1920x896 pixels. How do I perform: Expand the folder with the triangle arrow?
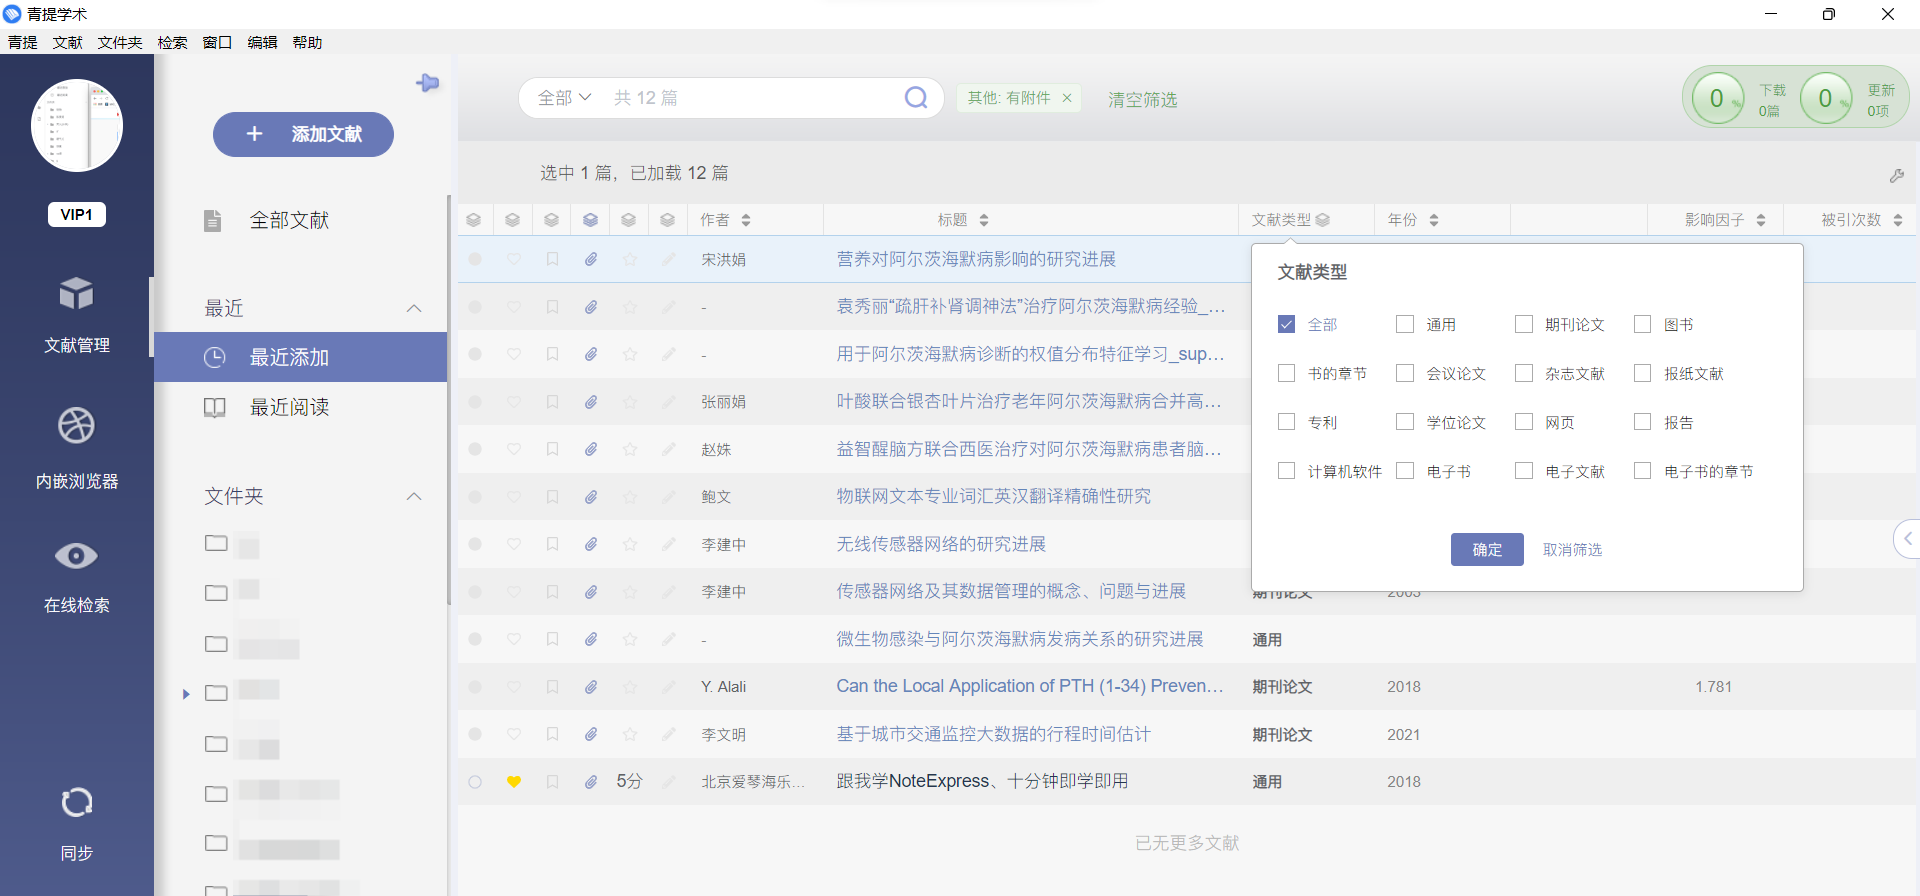[x=186, y=693]
